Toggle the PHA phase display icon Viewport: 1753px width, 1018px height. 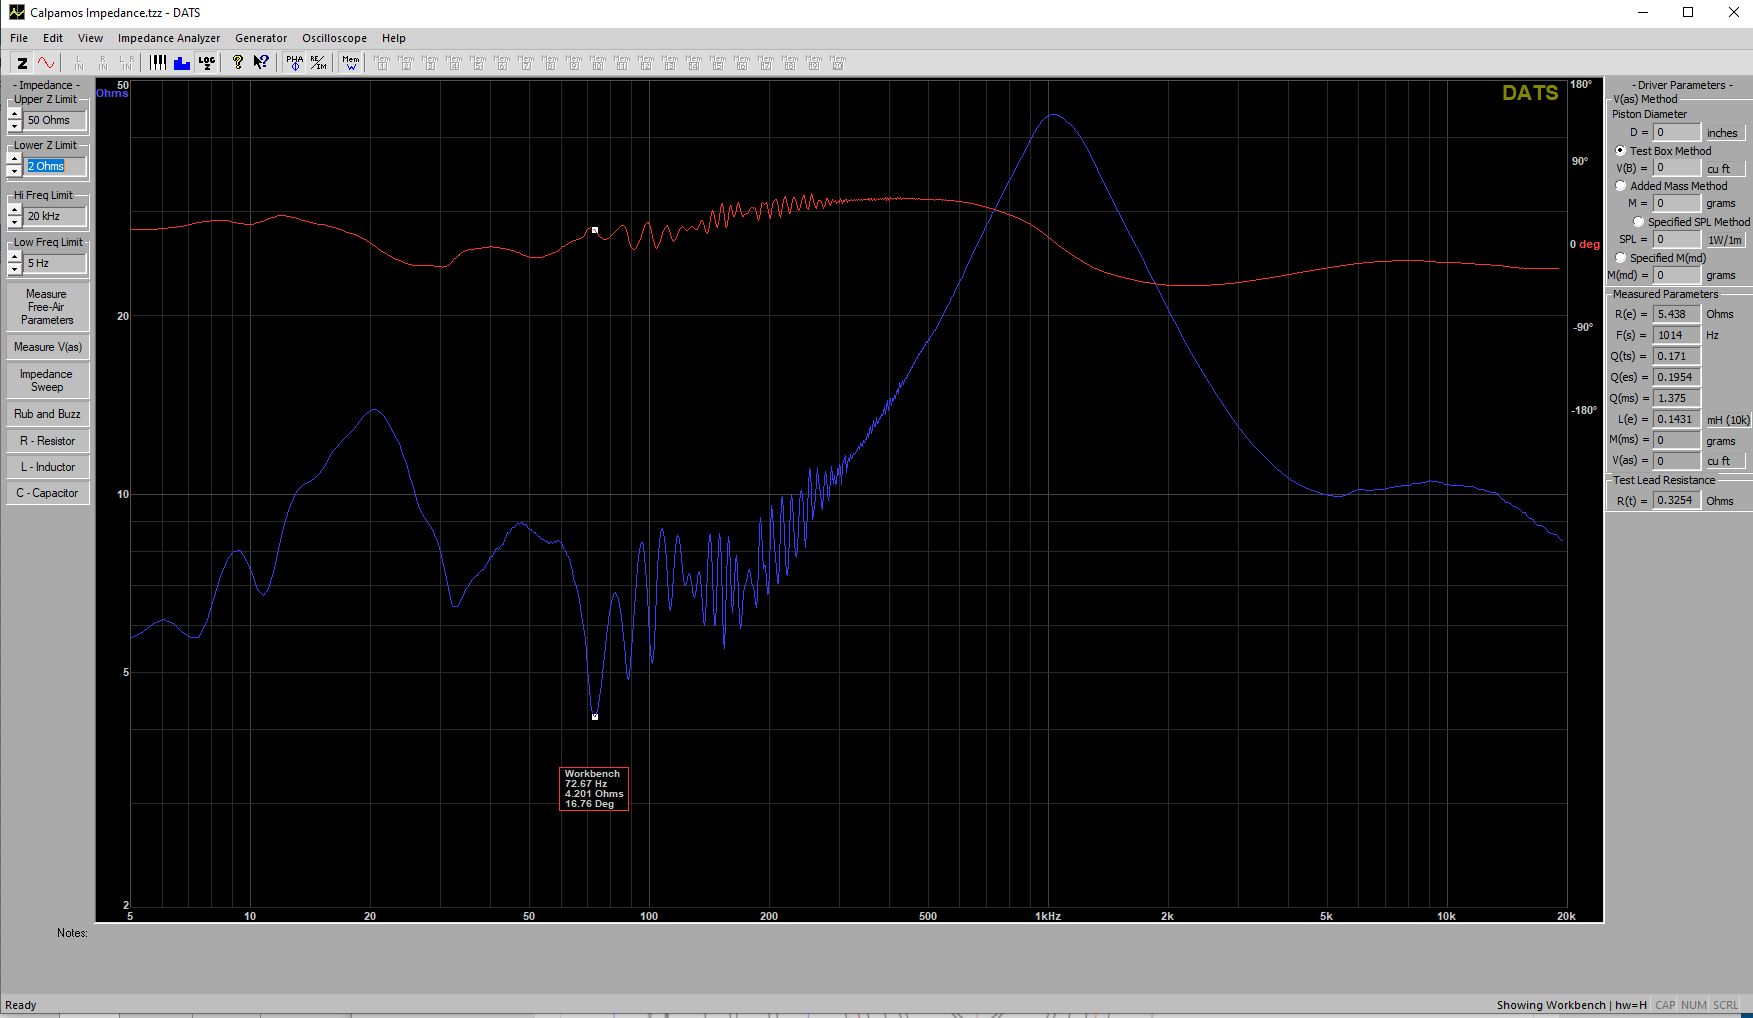click(294, 62)
